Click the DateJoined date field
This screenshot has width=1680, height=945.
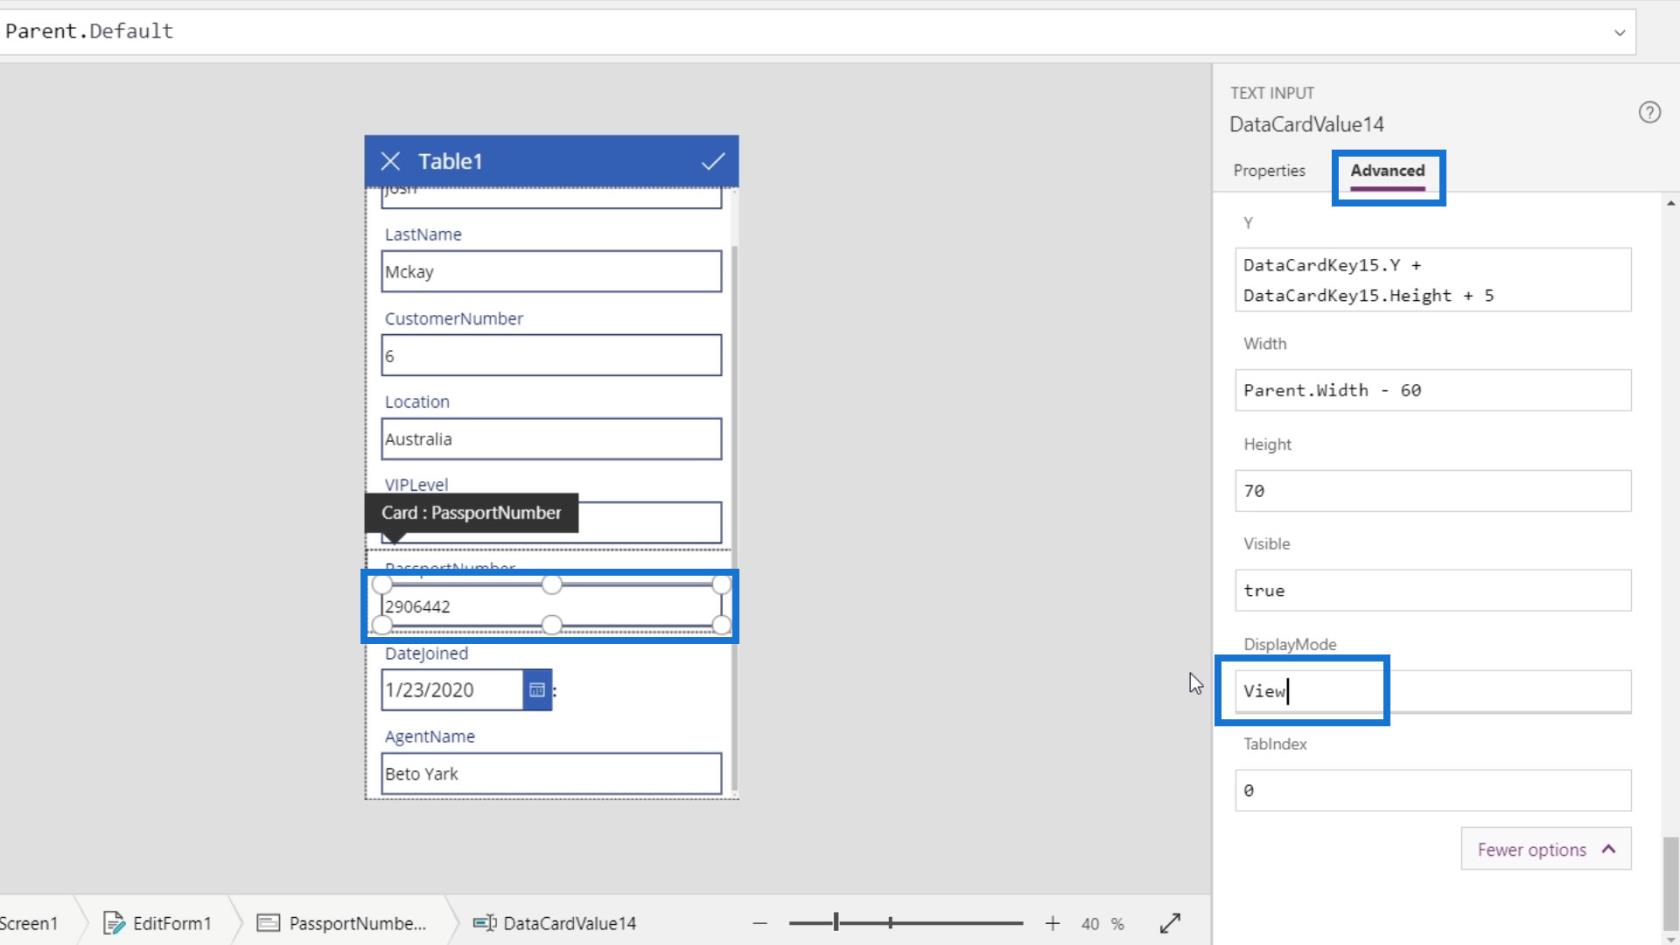(452, 690)
